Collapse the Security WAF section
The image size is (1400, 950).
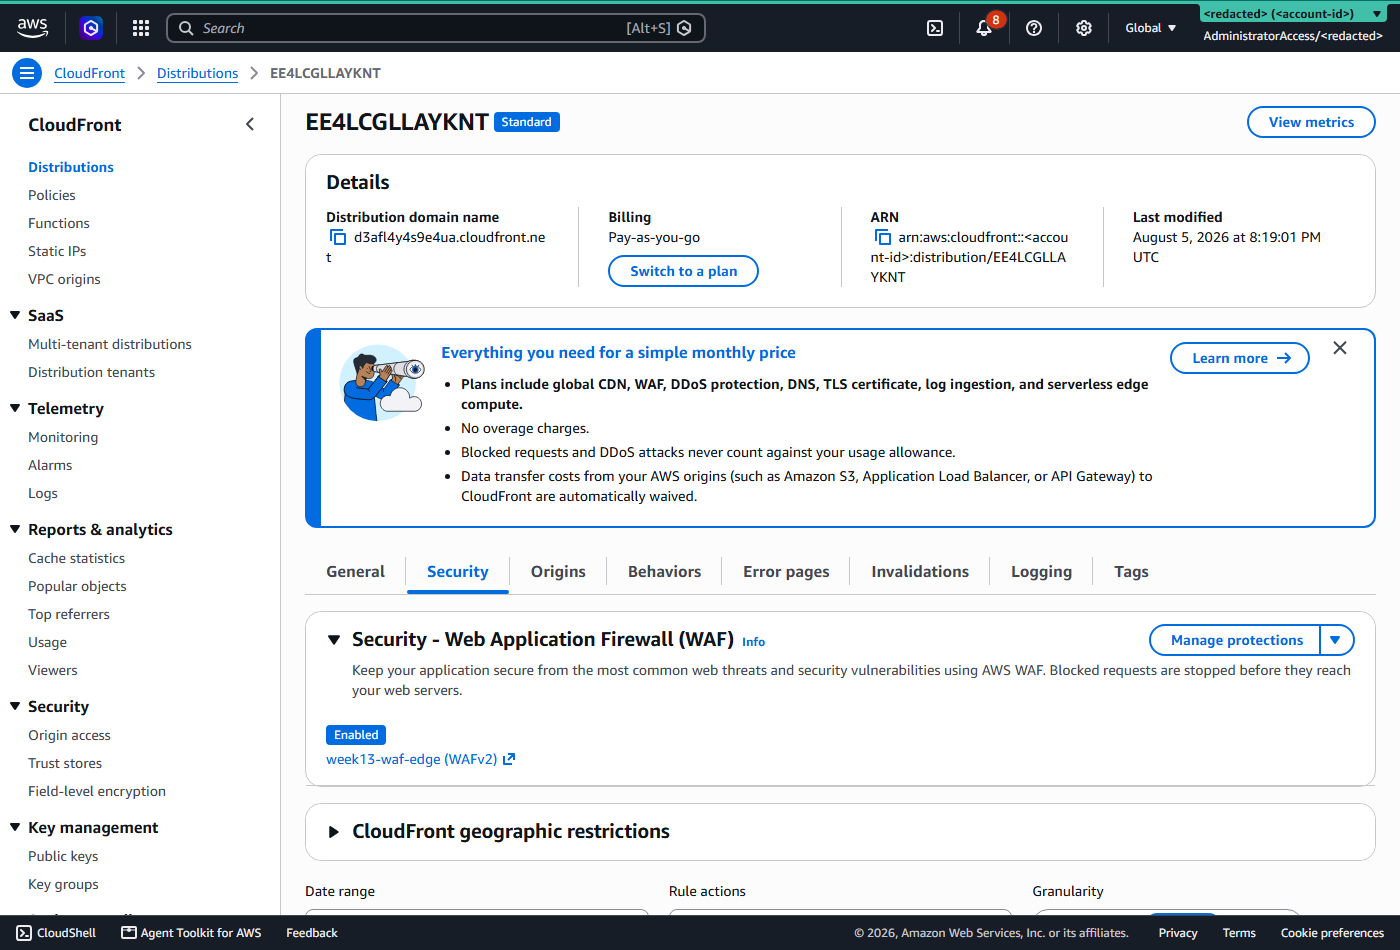(x=334, y=640)
